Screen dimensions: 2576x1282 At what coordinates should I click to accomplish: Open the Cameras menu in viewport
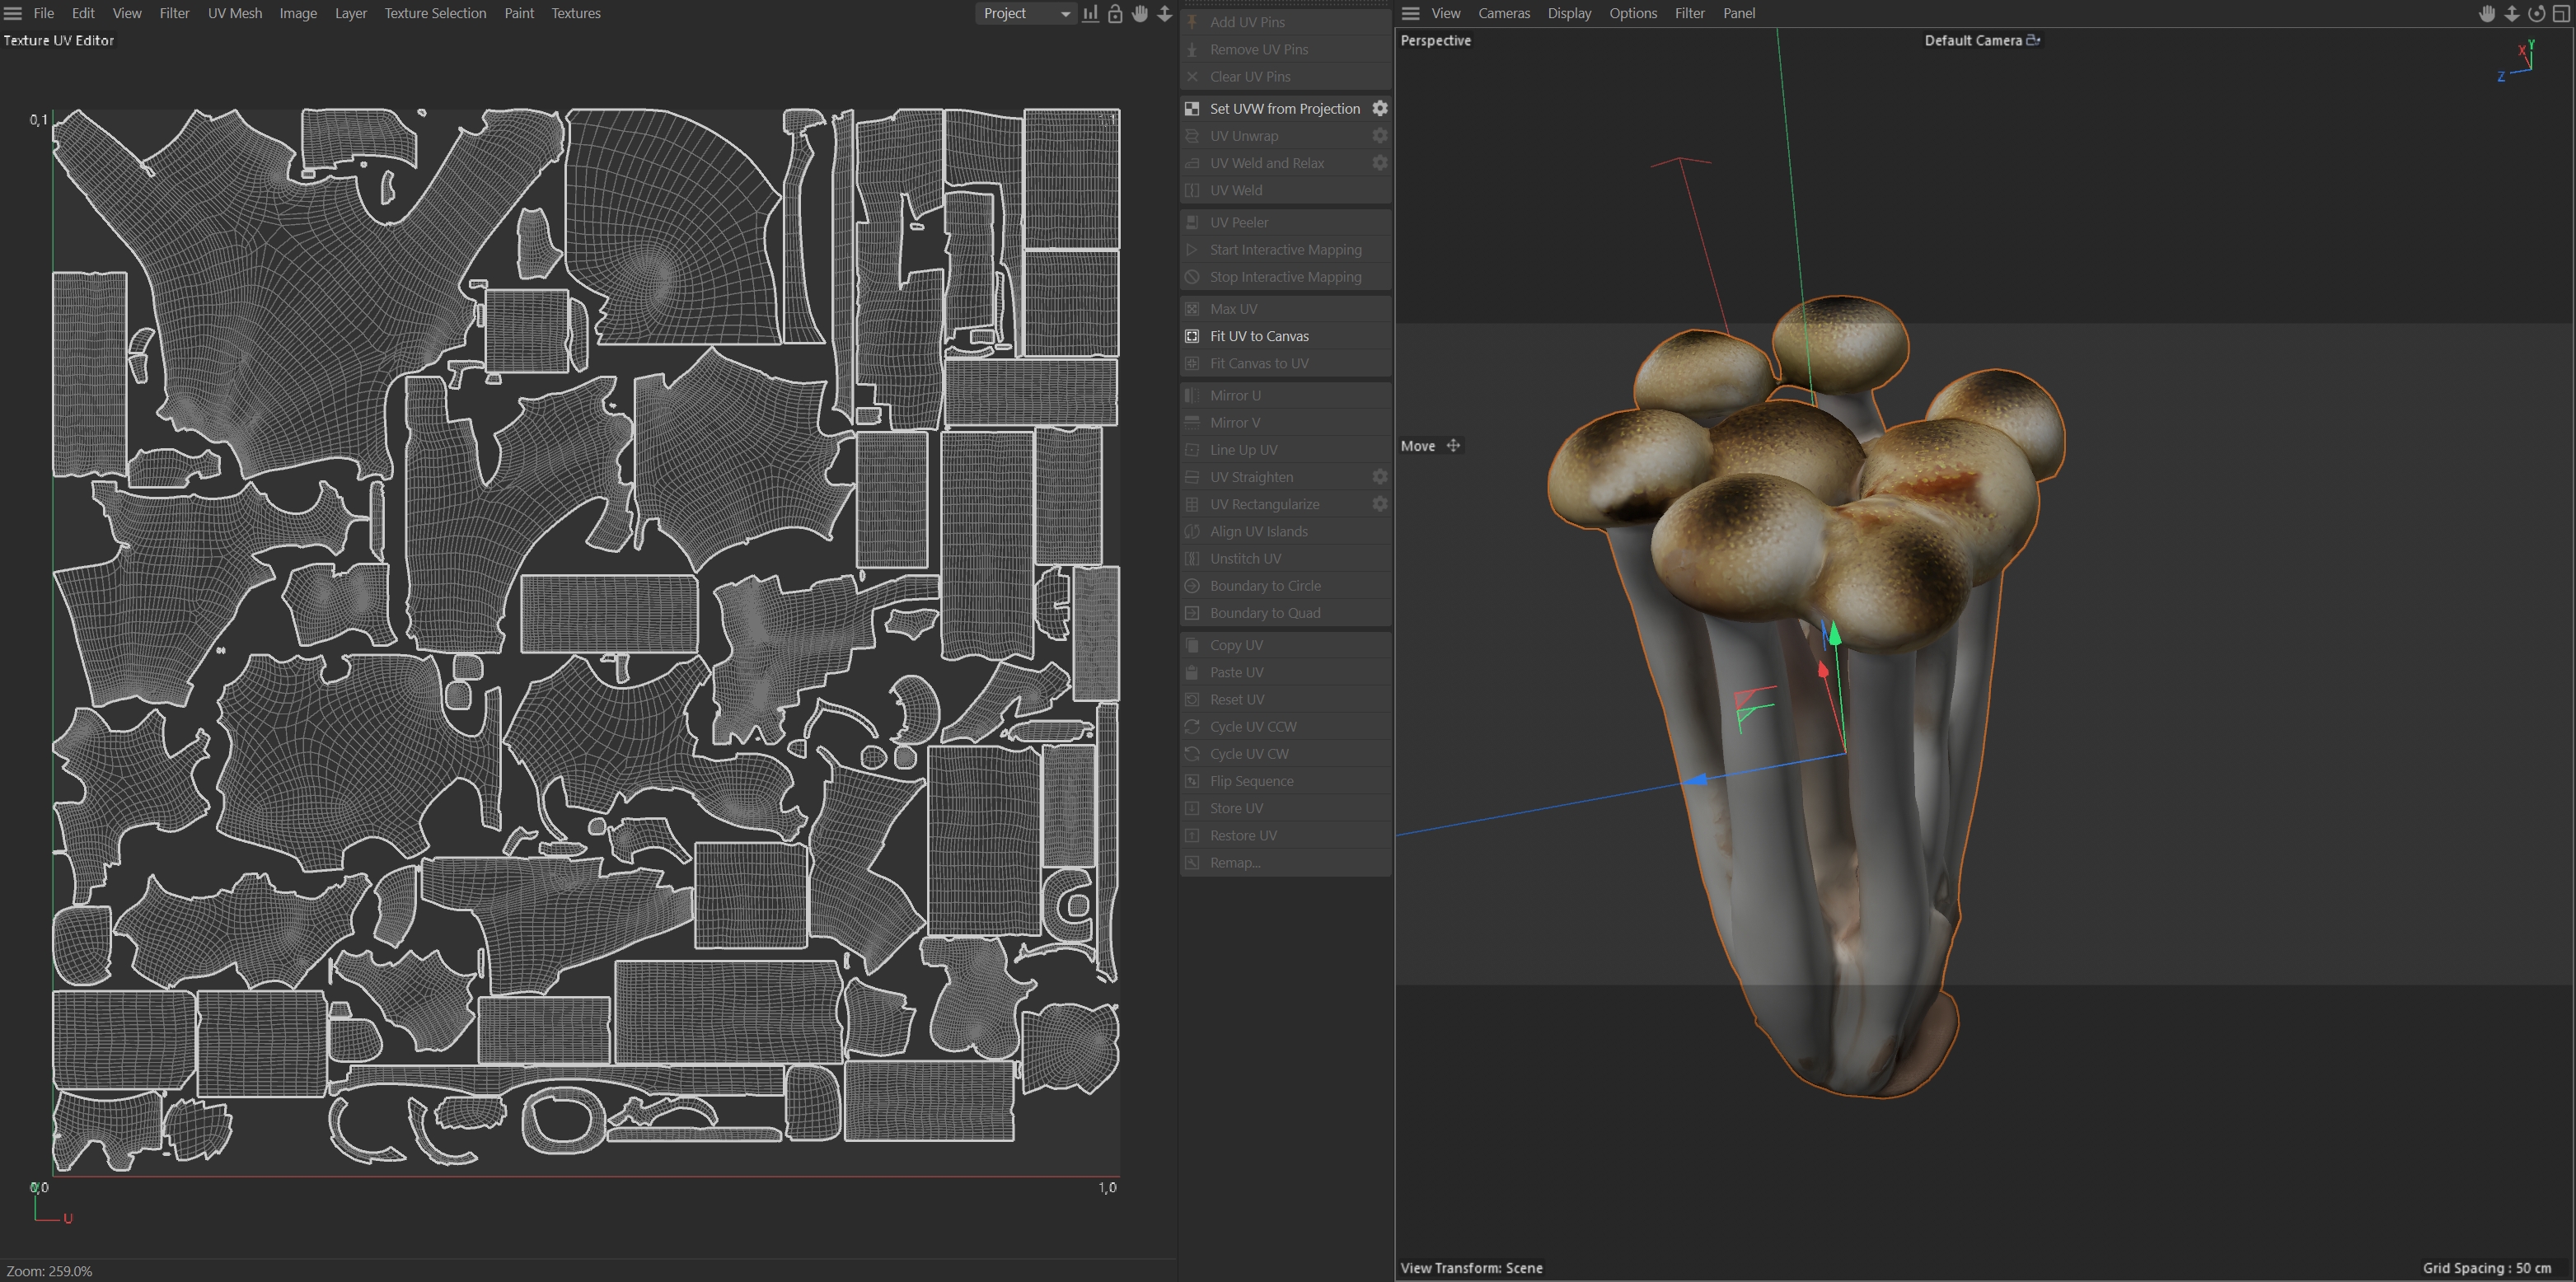click(x=1503, y=13)
